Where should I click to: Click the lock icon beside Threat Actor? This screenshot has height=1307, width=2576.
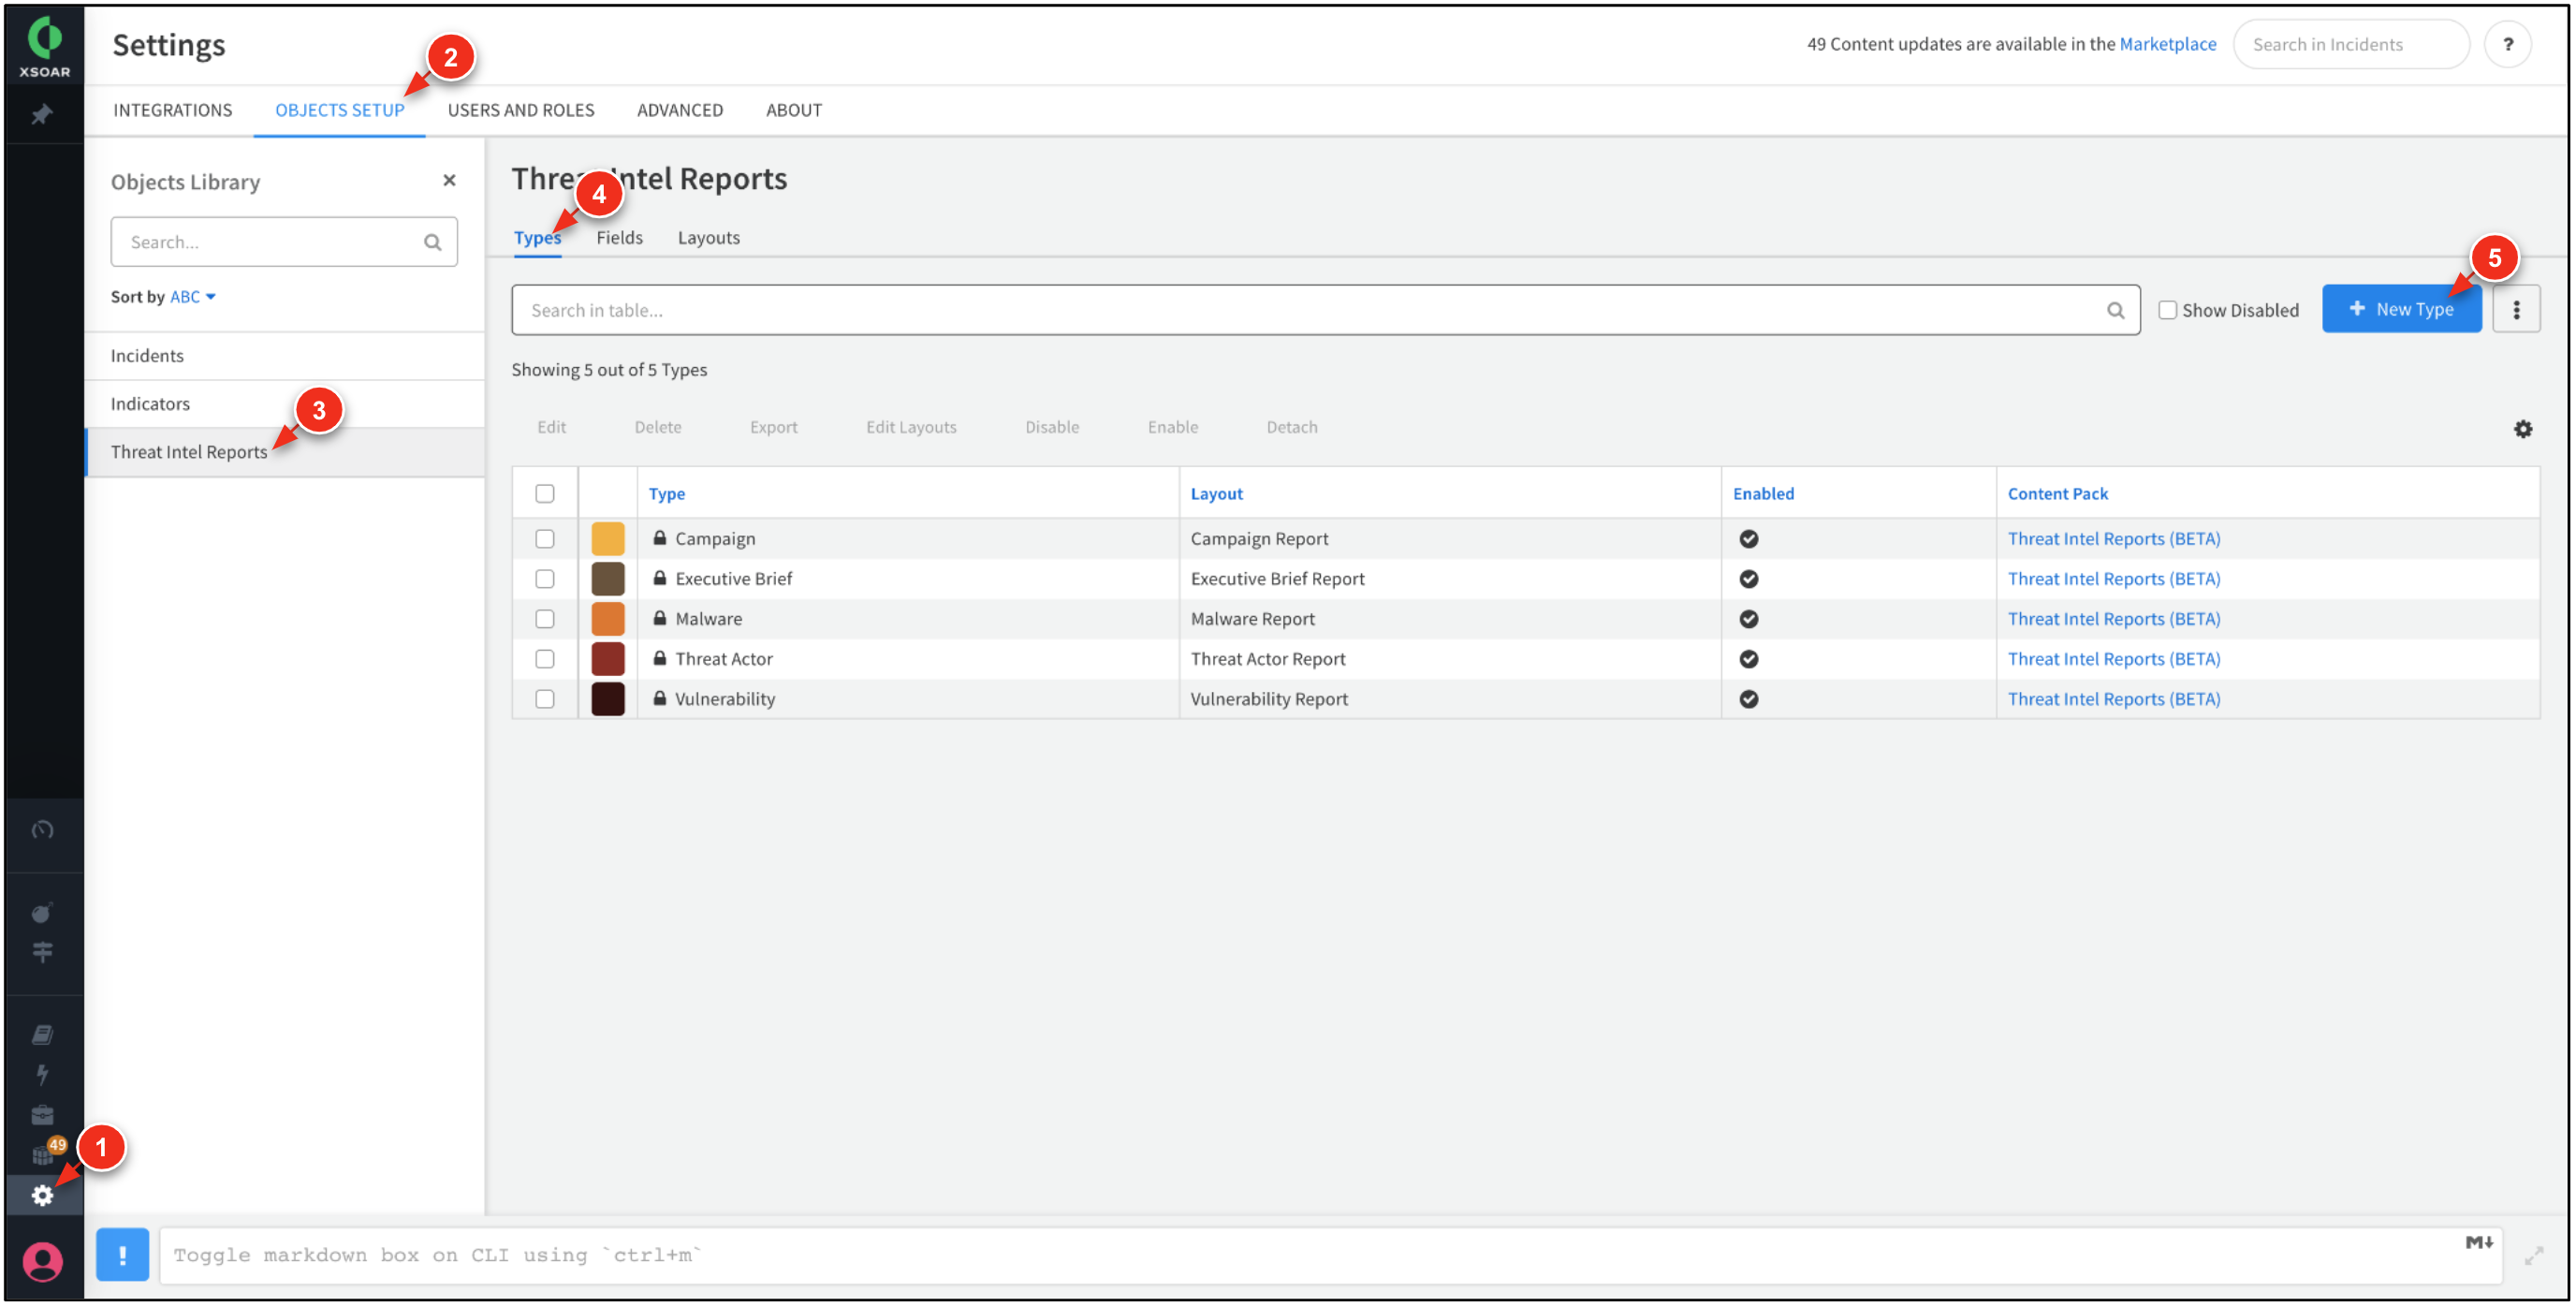tap(660, 658)
